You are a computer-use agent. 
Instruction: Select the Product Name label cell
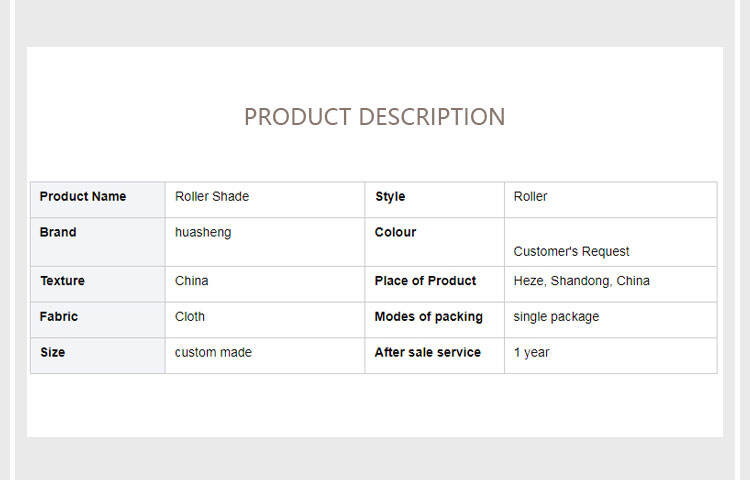point(83,197)
